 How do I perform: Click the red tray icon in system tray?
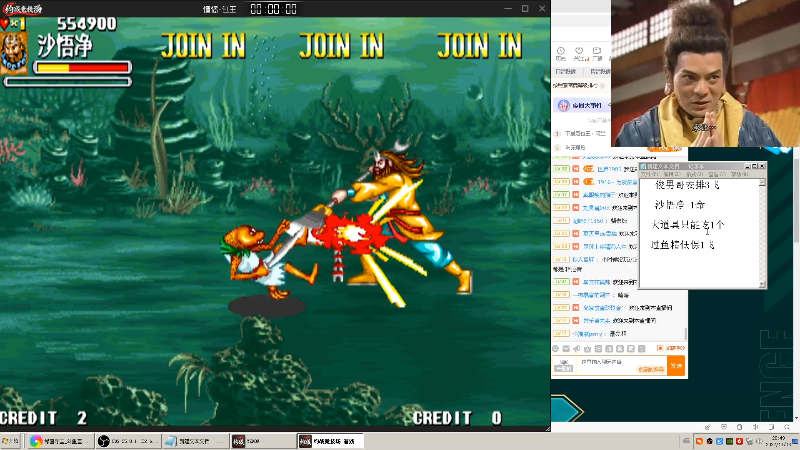(x=739, y=441)
